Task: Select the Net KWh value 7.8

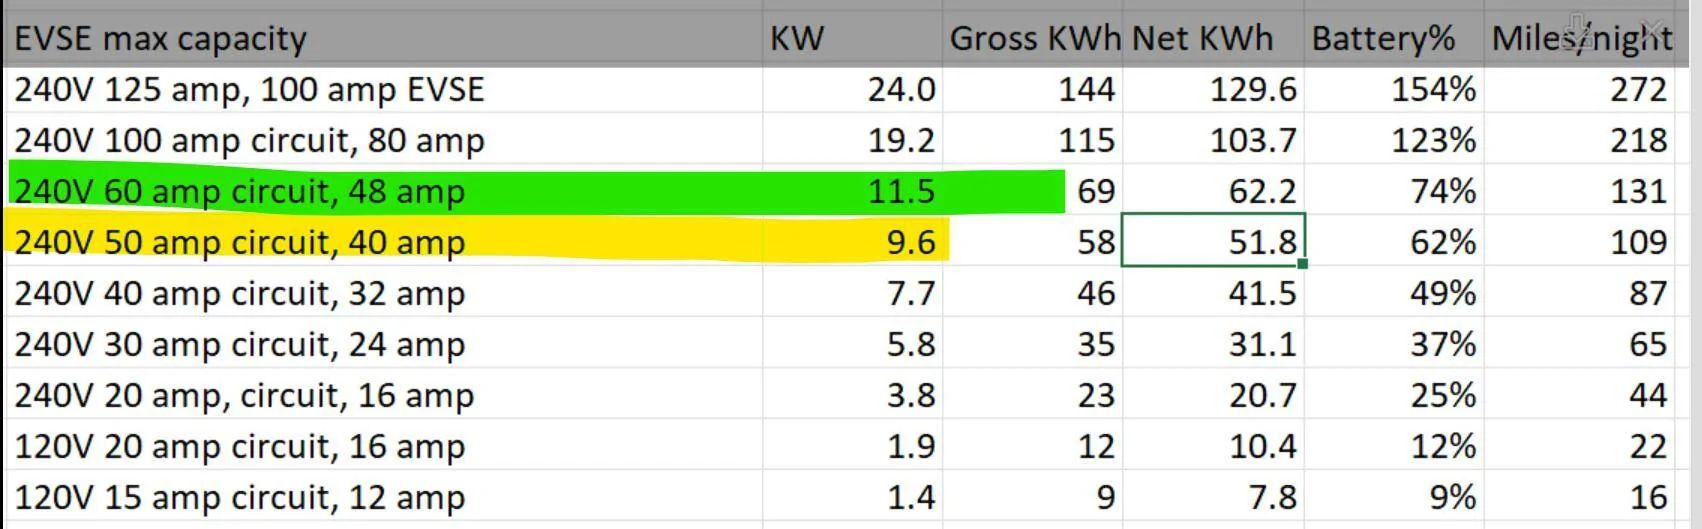Action: click(x=1273, y=498)
